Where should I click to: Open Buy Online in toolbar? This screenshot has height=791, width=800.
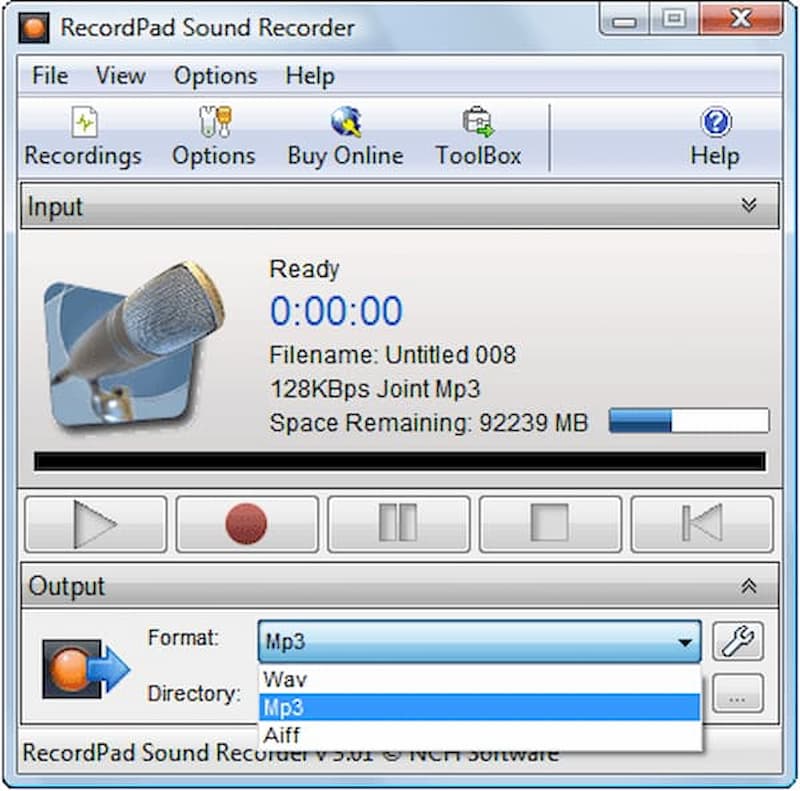[345, 139]
